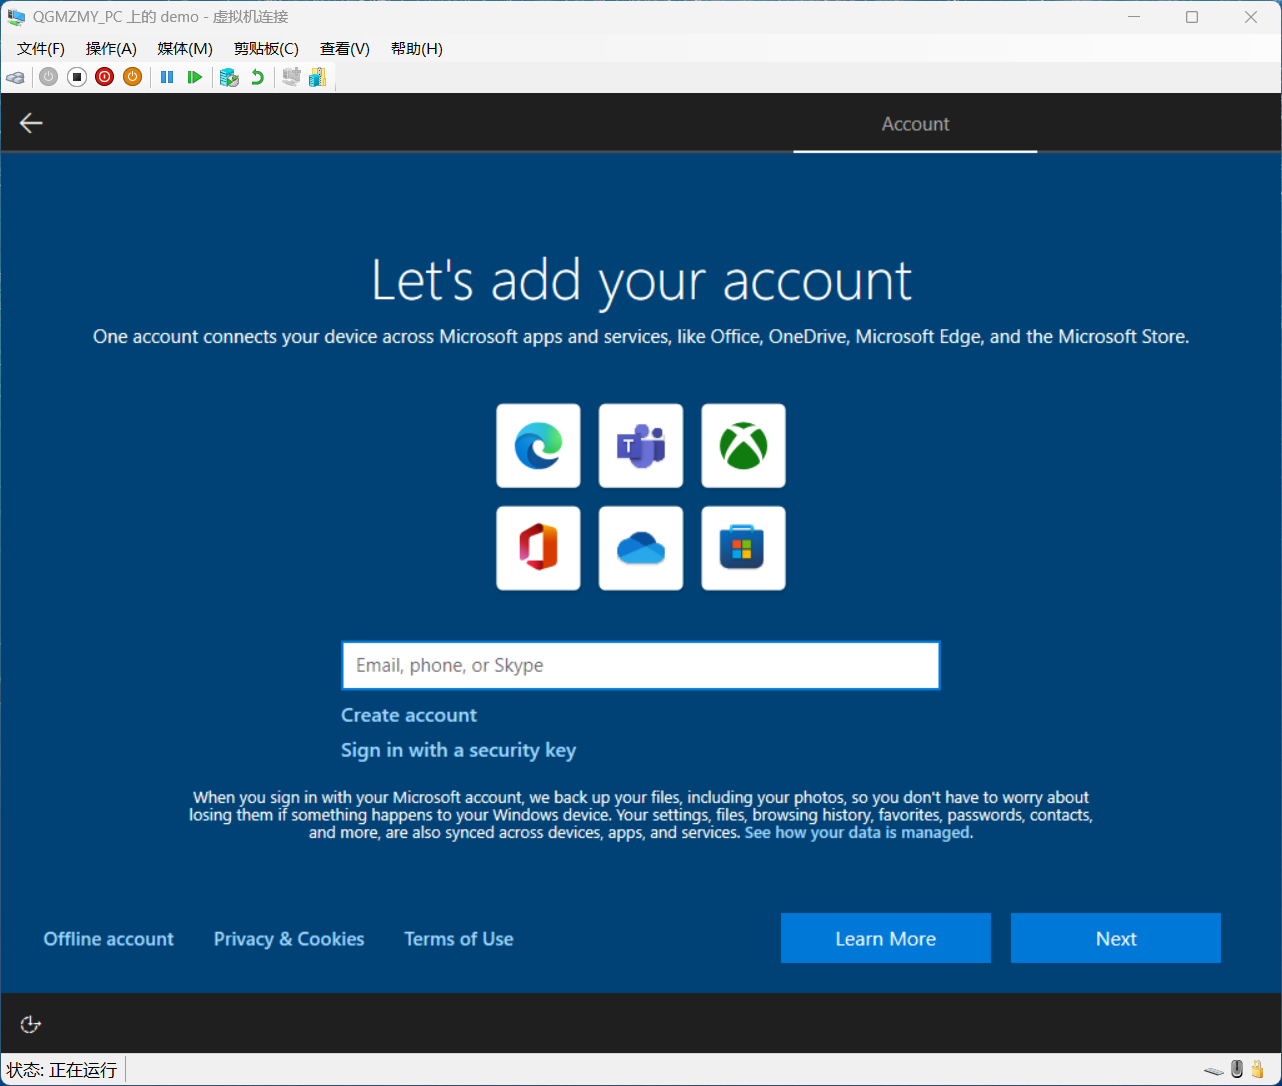Viewport: 1282px width, 1086px height.
Task: Maximize the VM connection window
Action: point(1192,17)
